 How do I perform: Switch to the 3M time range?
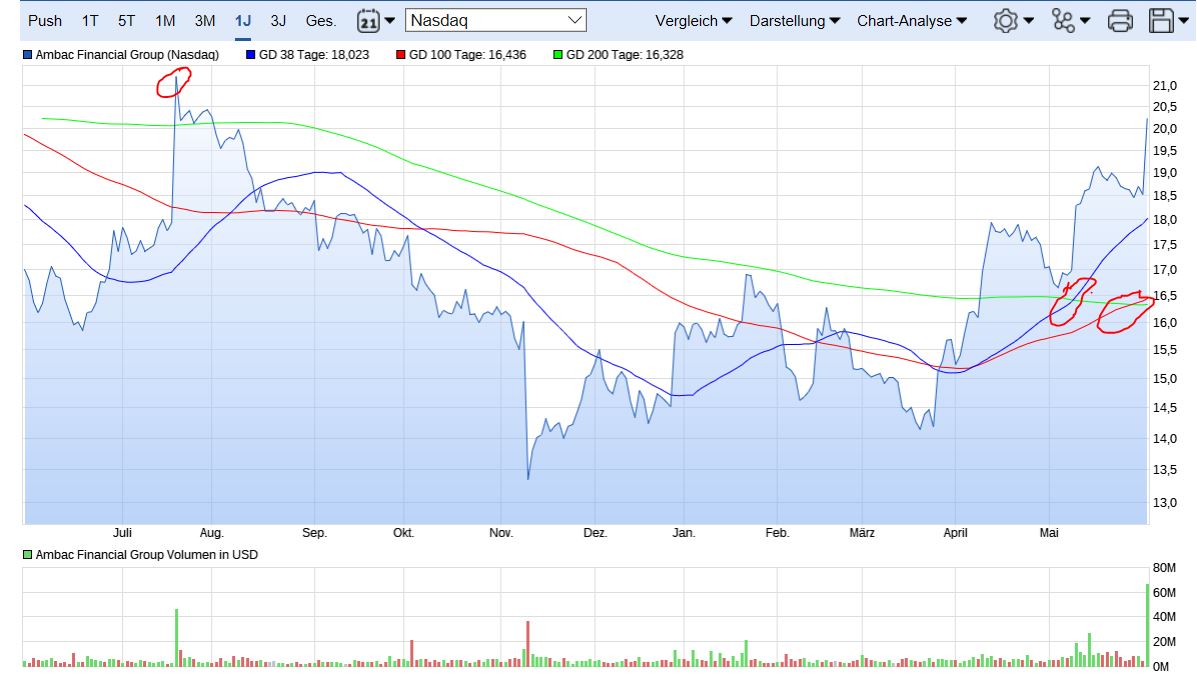[x=205, y=20]
